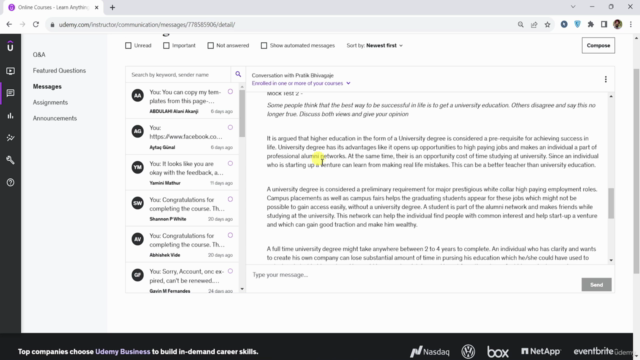This screenshot has height=360, width=640.
Task: Click the site lock icon in address bar
Action: 52,24
